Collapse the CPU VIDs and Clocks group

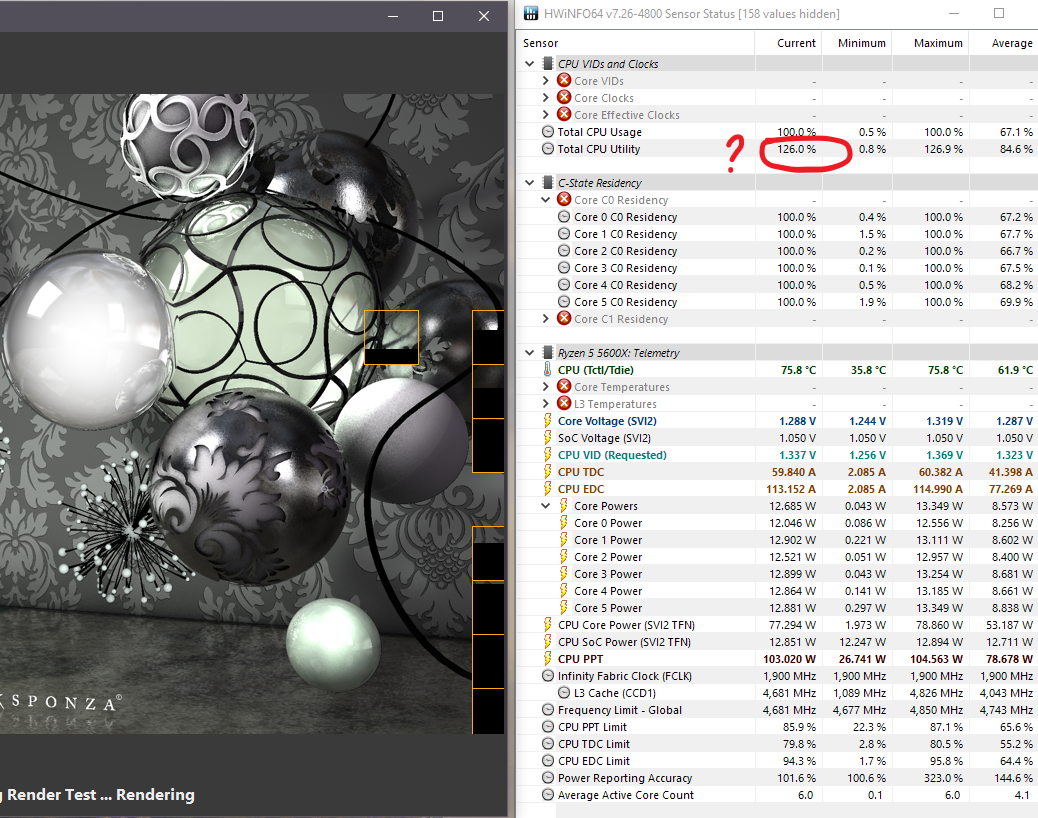click(x=530, y=64)
